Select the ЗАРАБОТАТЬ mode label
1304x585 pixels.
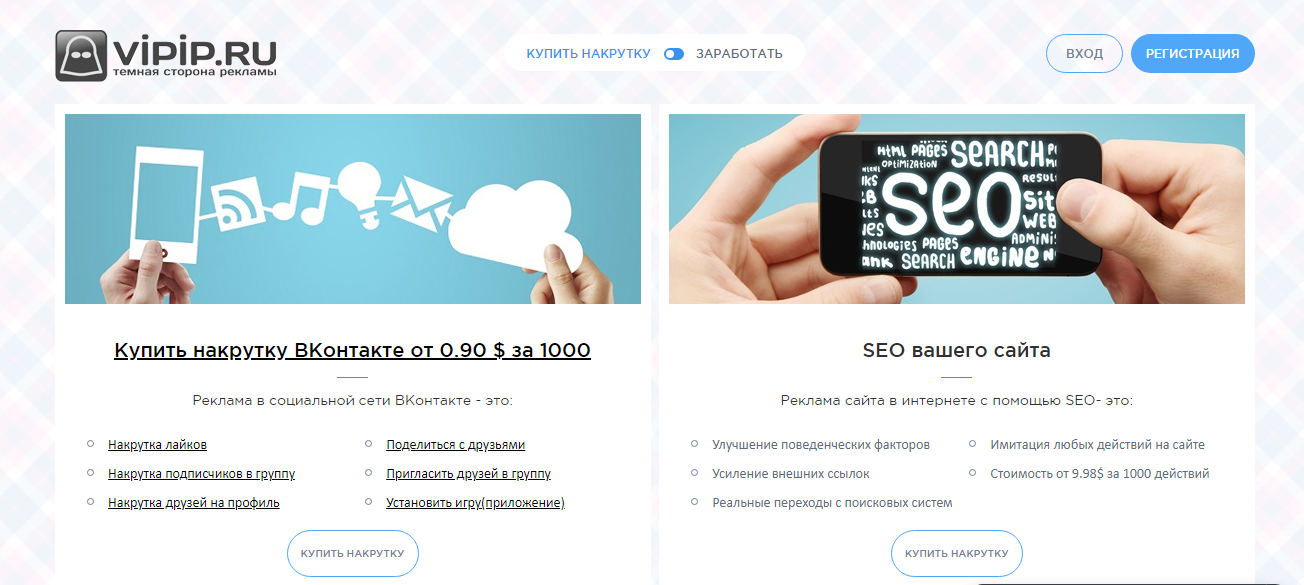pos(739,54)
